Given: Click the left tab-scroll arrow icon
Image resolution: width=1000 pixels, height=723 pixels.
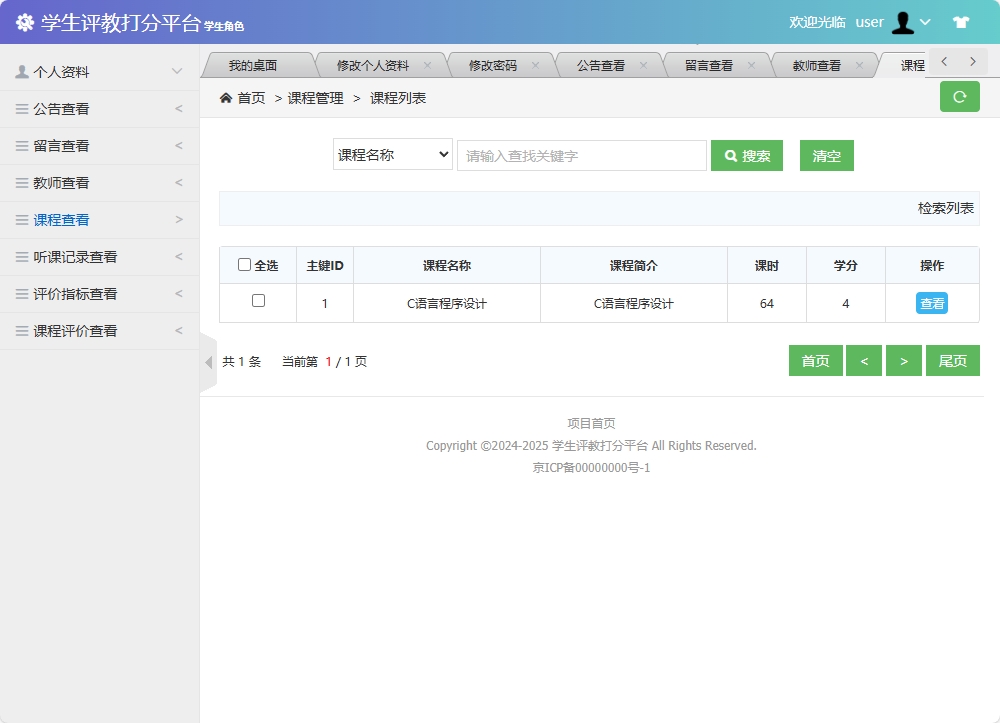Looking at the screenshot, I should (942, 60).
